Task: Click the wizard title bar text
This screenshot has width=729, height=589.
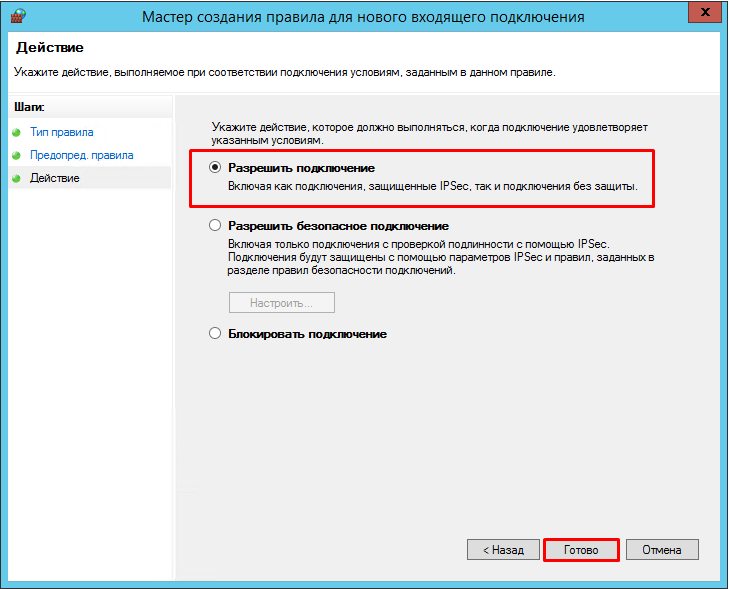Action: pos(363,17)
